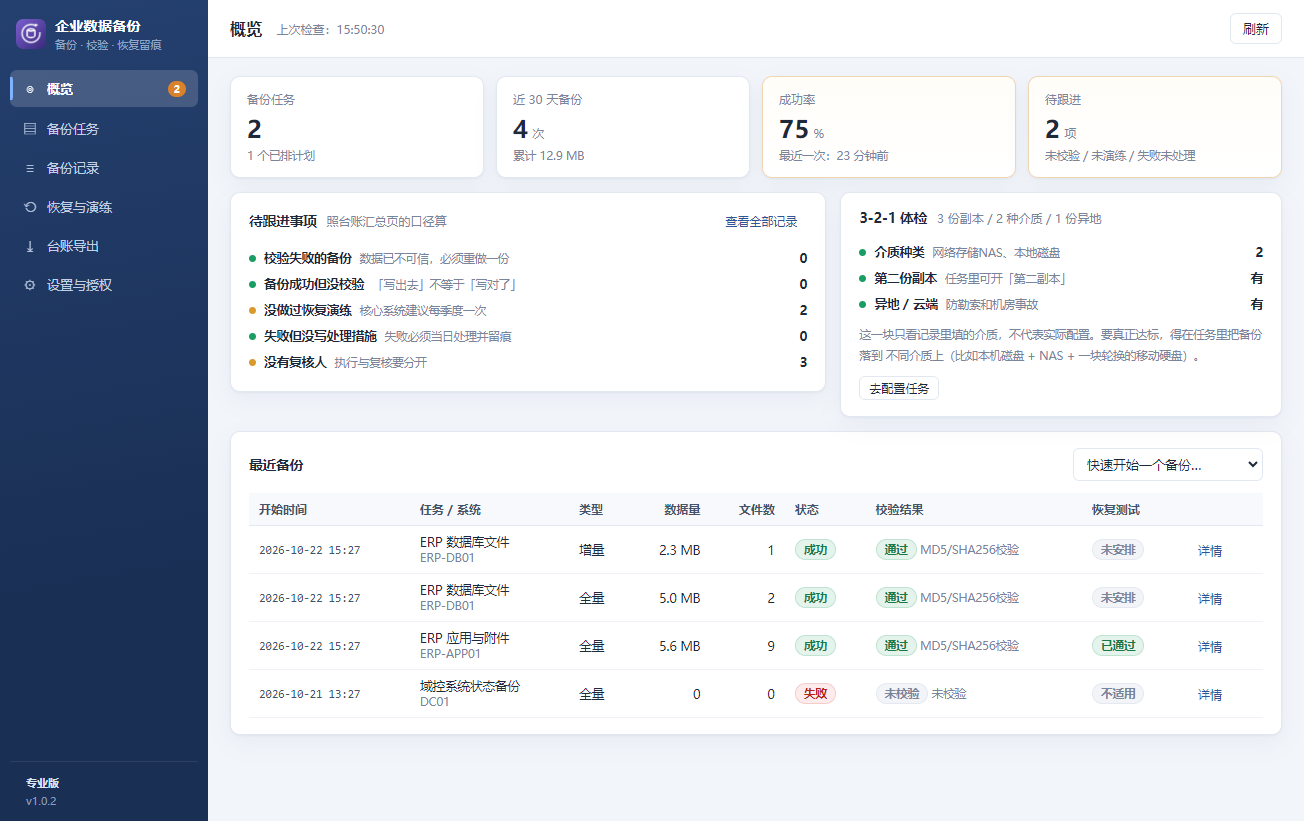The image size is (1304, 821).
Task: Click the 不适用 restore test badge
Action: 1118,694
